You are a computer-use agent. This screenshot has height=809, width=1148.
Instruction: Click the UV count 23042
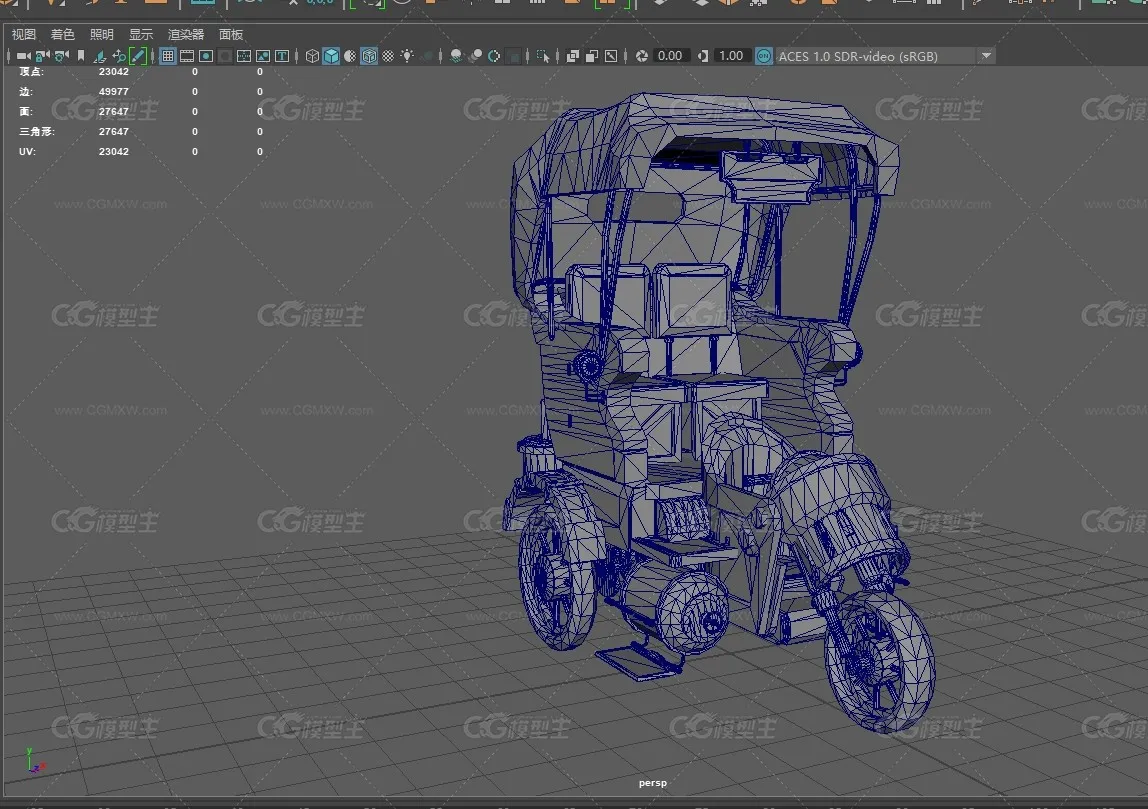pos(113,152)
